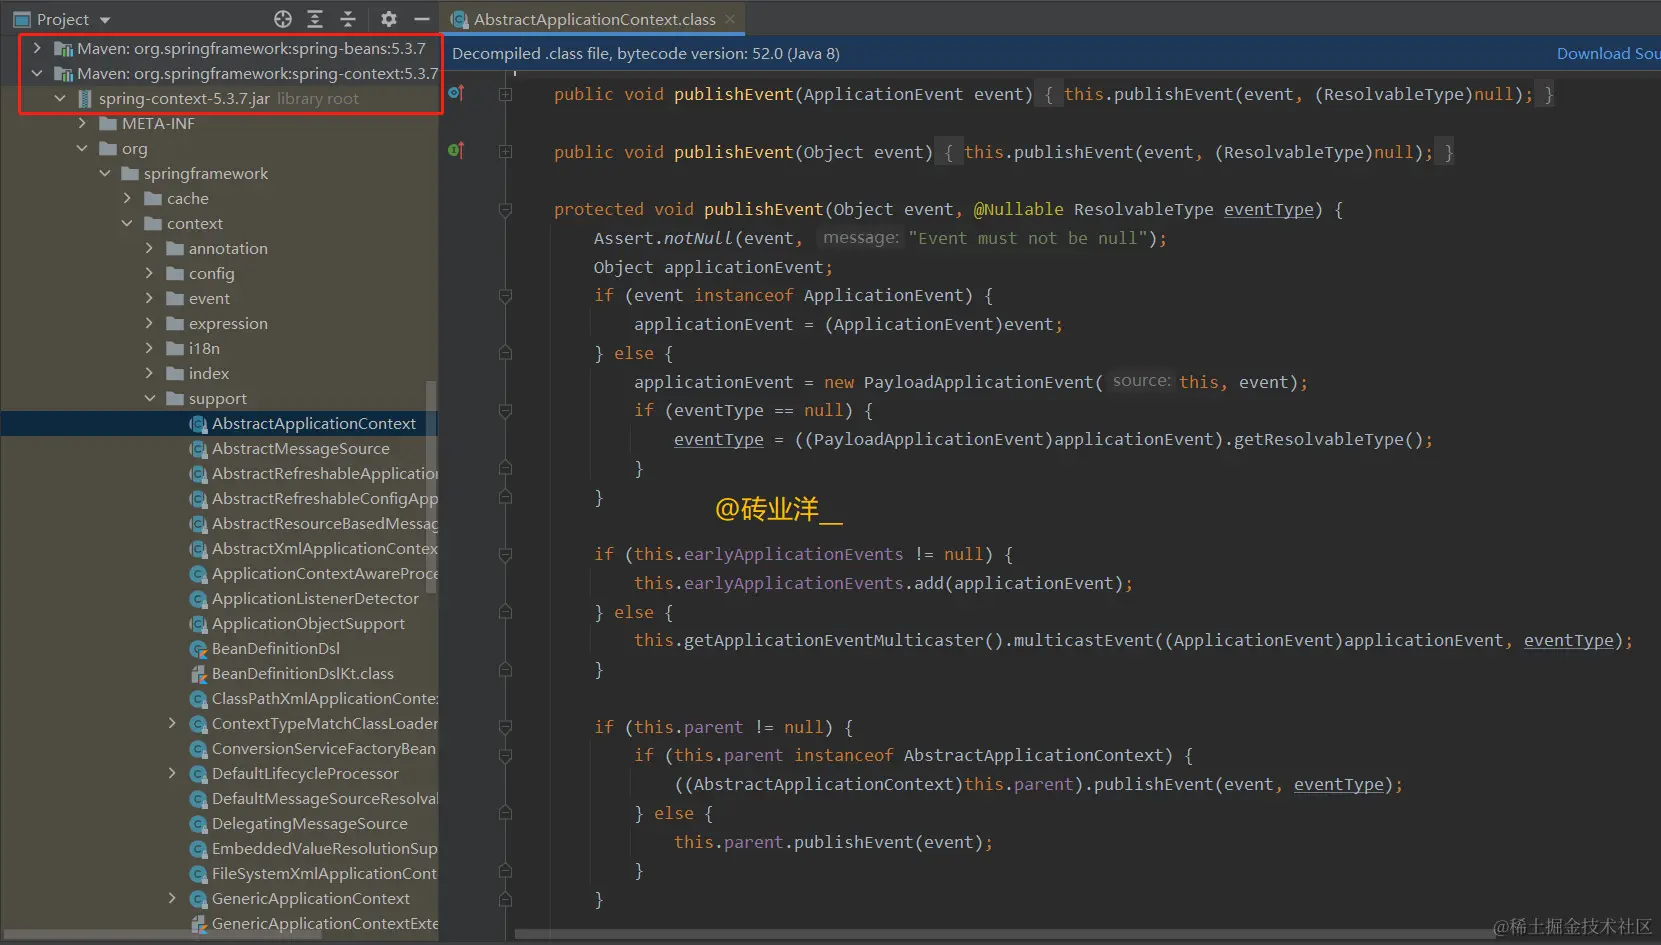
Task: Click the locate/select opened file target icon
Action: tap(283, 19)
